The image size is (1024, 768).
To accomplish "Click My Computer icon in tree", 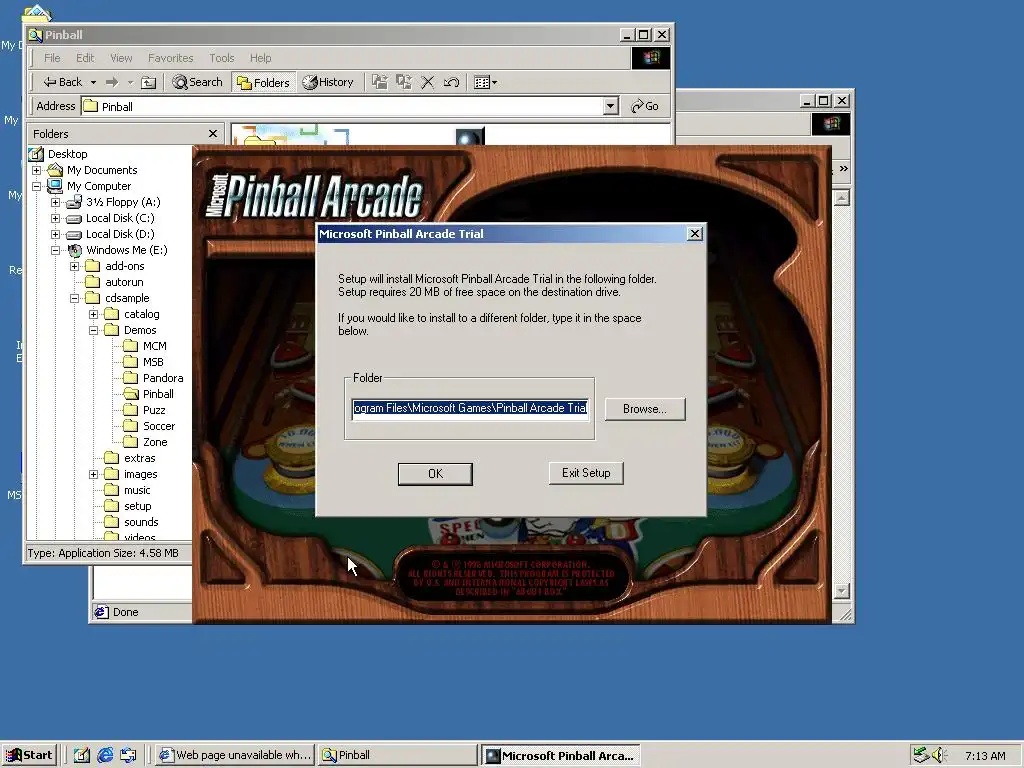I will 55,186.
